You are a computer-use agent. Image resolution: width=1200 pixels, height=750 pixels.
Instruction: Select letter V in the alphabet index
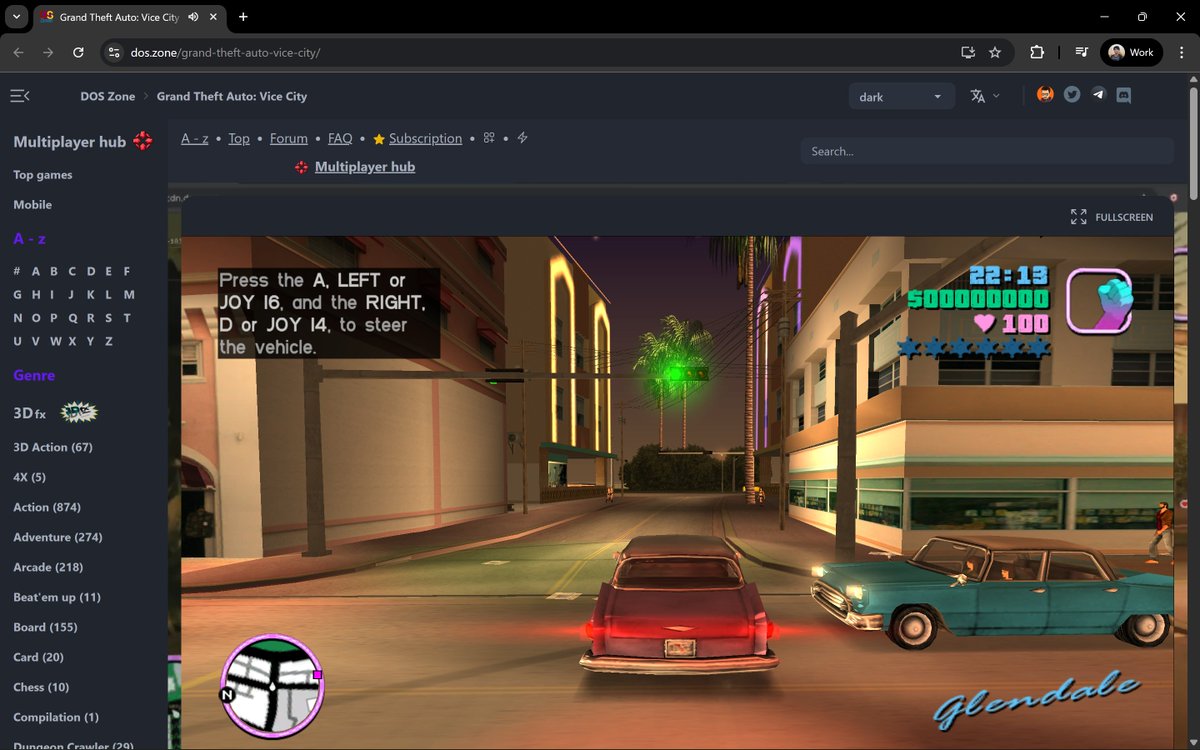pos(36,342)
